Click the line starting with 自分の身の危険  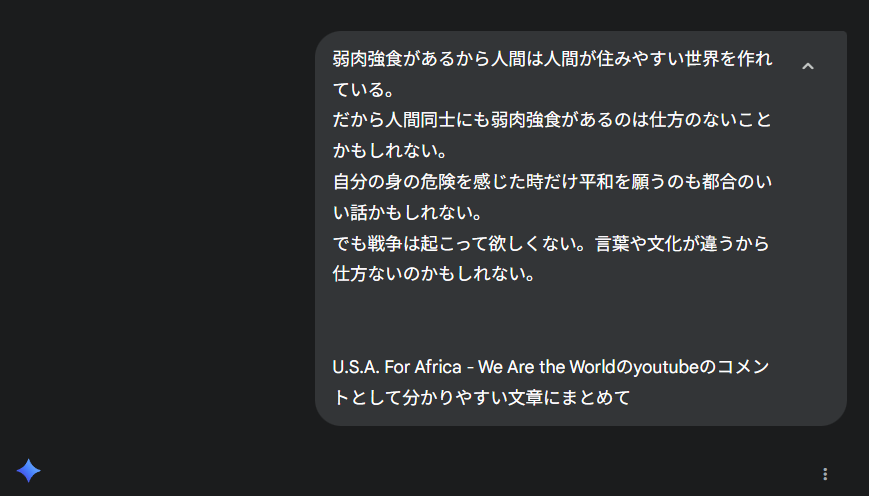pyautogui.click(x=552, y=182)
